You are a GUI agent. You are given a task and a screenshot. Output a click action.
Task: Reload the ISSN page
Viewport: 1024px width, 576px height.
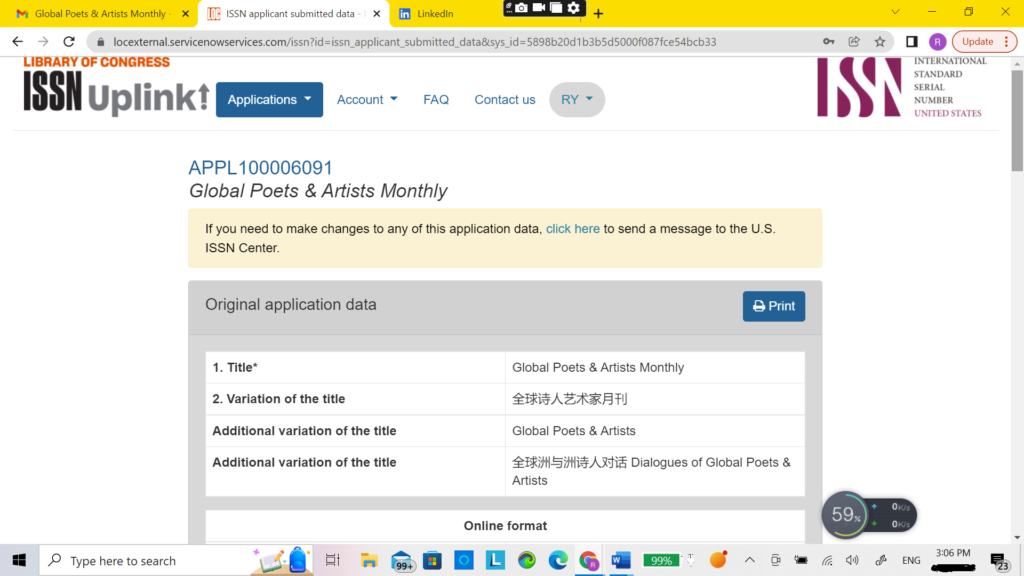[x=69, y=42]
